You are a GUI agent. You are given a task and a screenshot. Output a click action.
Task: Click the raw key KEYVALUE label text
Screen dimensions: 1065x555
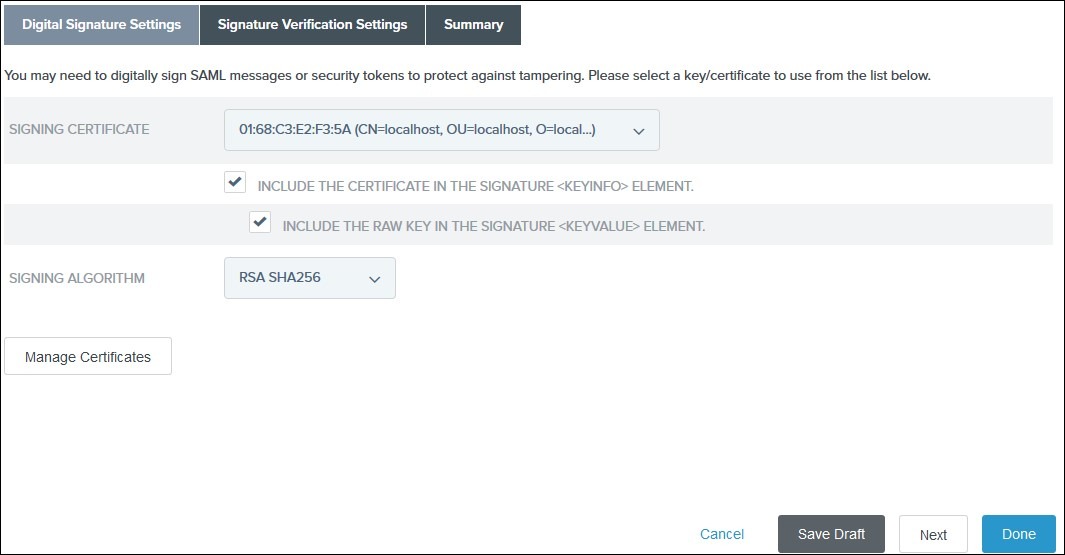click(493, 227)
